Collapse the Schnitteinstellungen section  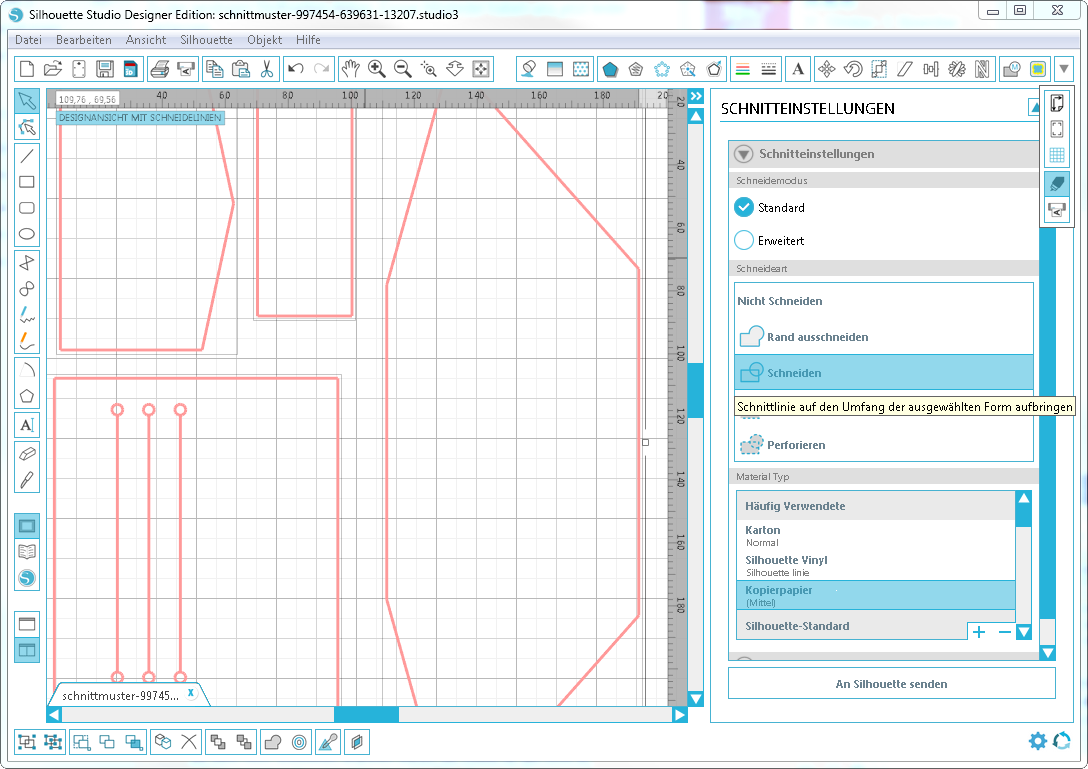pos(743,154)
